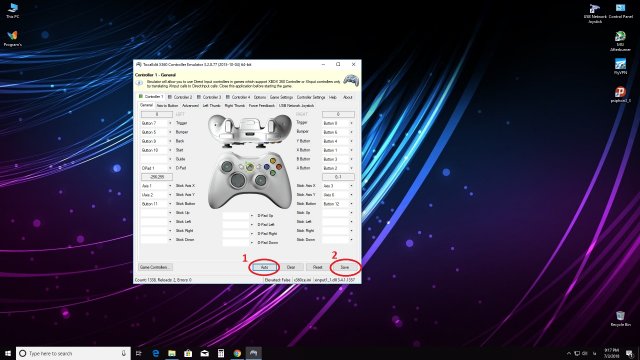Open the Control Panel desktop shortcut

click(621, 11)
